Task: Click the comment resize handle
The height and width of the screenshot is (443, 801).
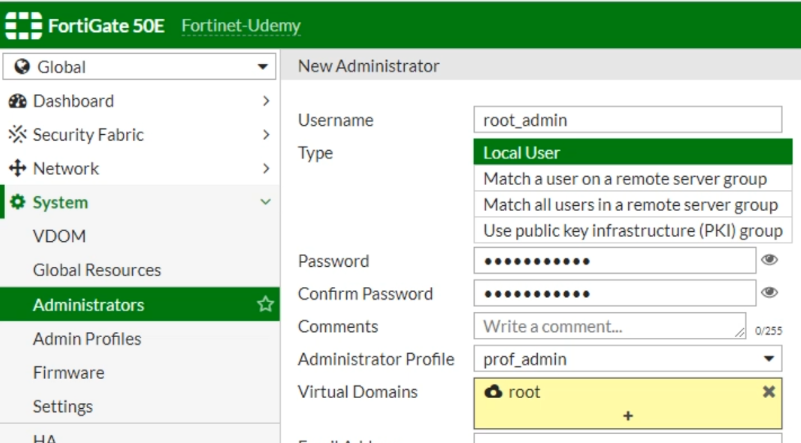Action: pyautogui.click(x=740, y=333)
